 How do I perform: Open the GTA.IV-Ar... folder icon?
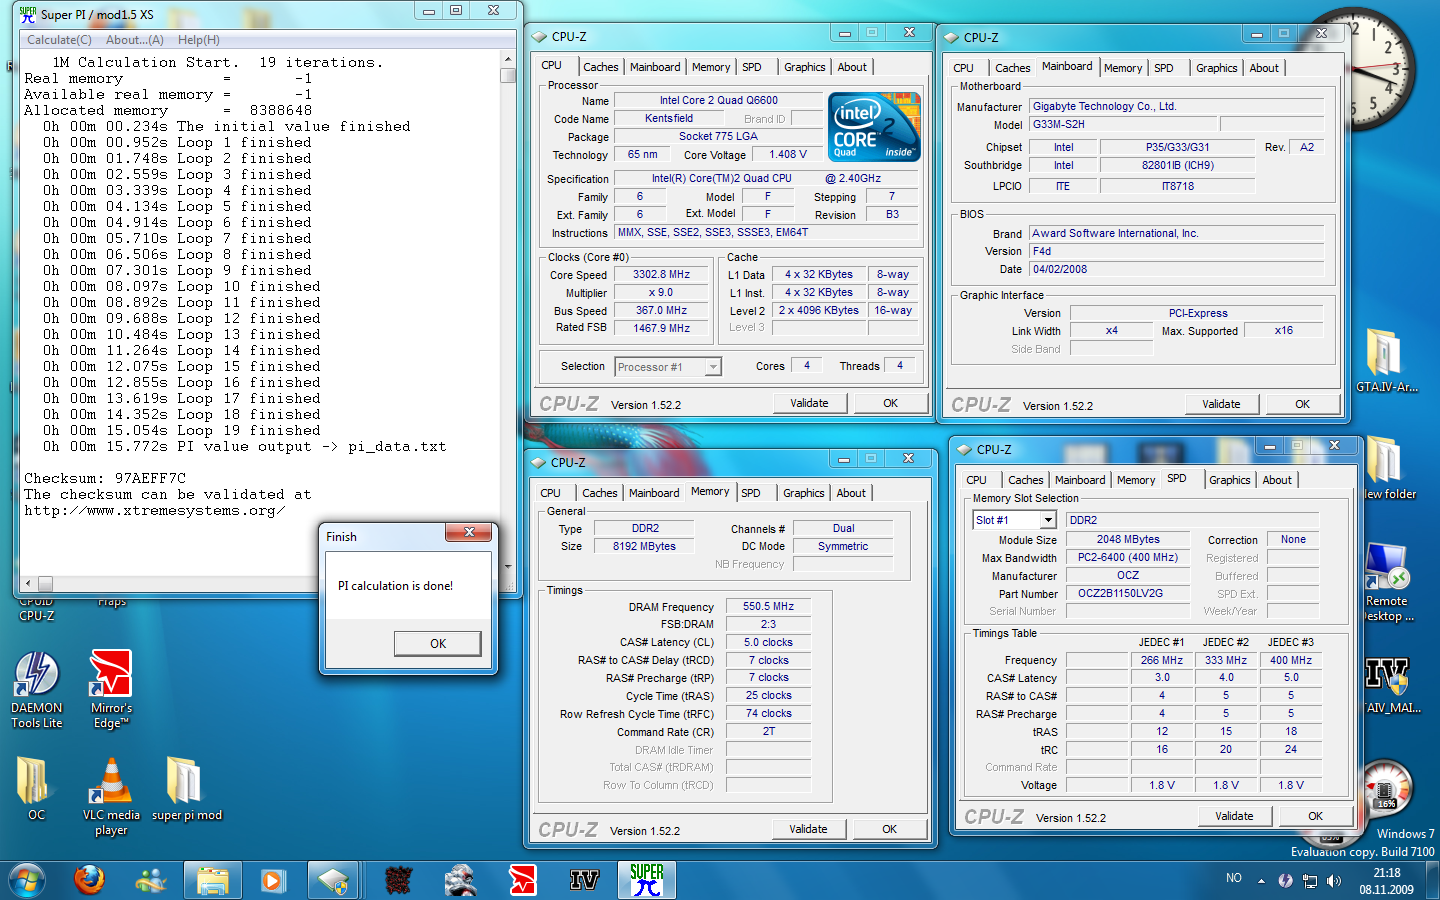pos(1387,360)
